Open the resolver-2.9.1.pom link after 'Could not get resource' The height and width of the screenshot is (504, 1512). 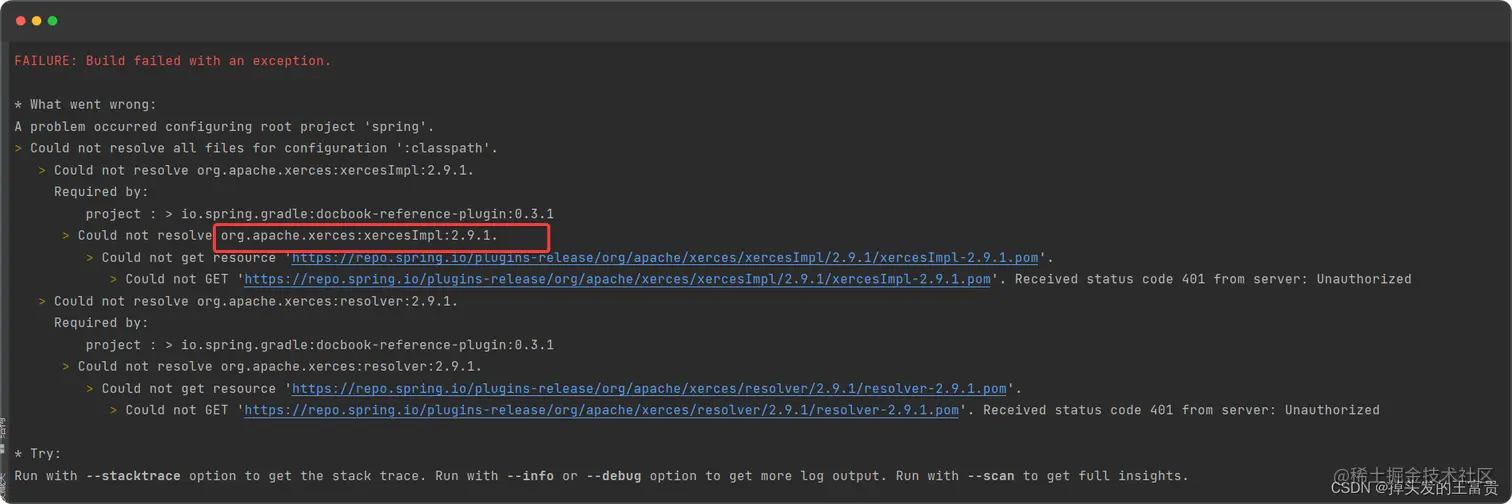click(651, 389)
